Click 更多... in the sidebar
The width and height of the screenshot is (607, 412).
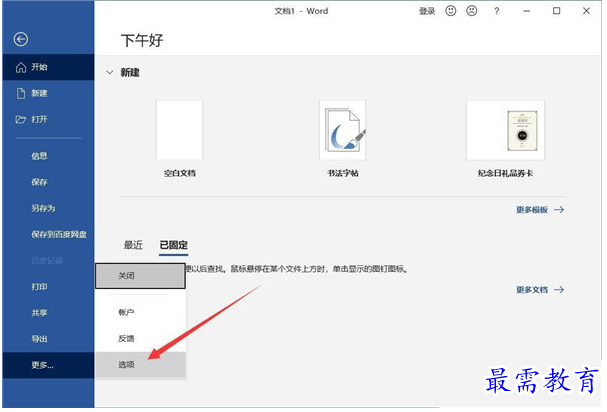tap(48, 365)
